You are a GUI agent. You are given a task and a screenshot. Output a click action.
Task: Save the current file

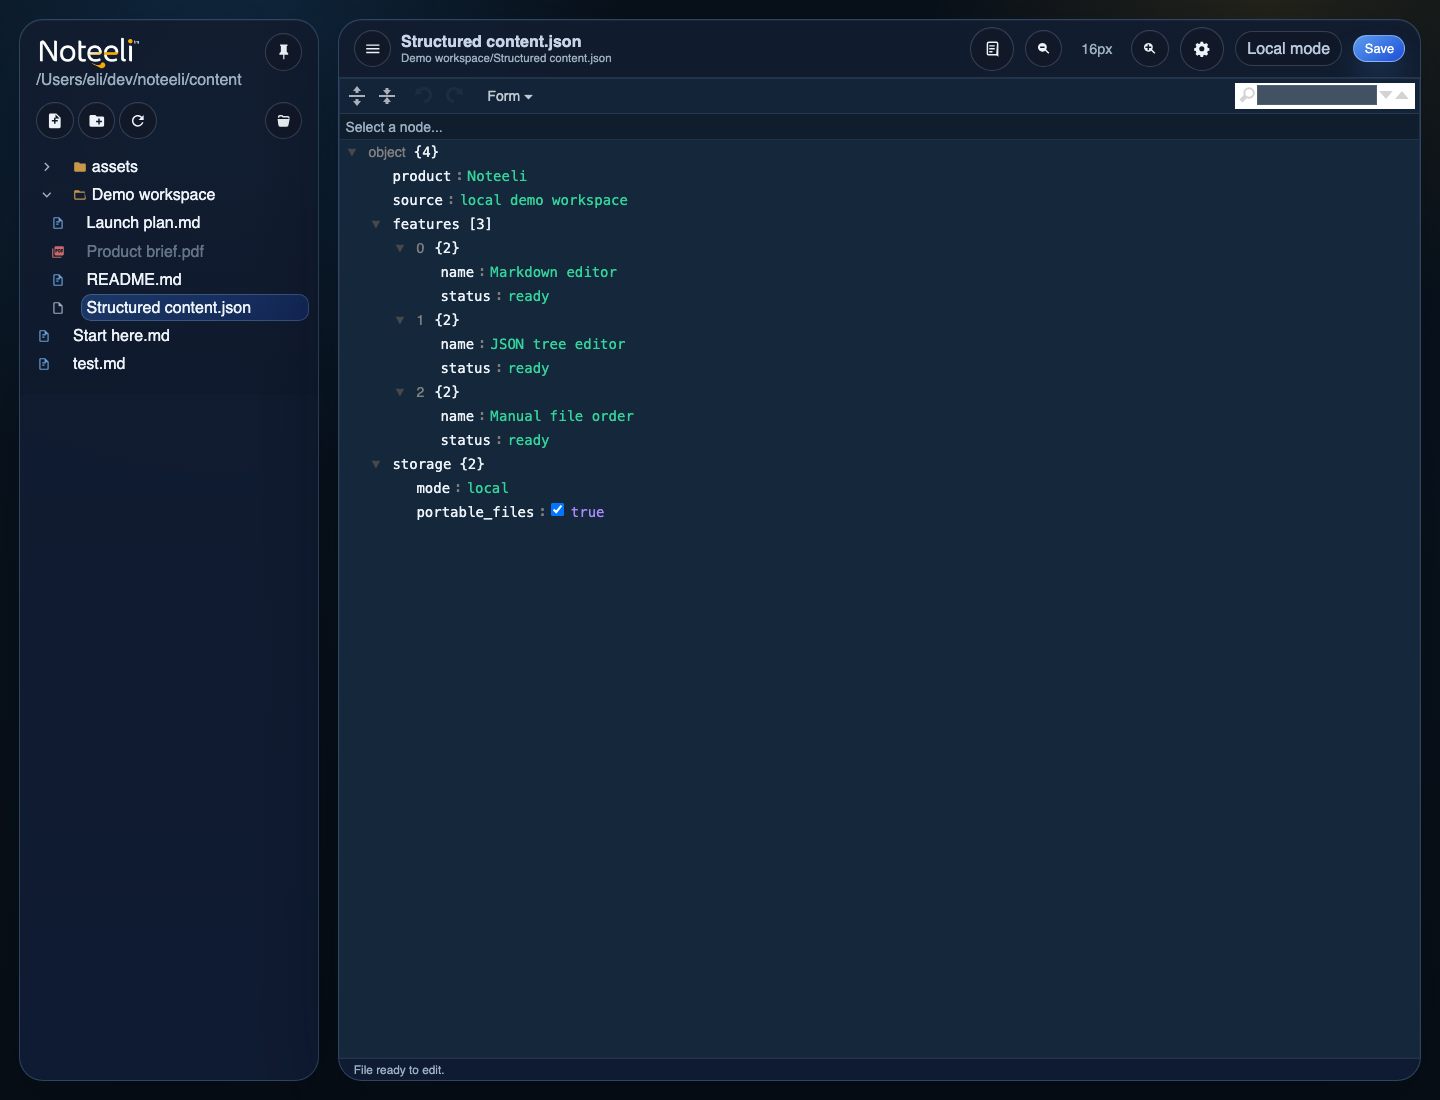pos(1379,48)
